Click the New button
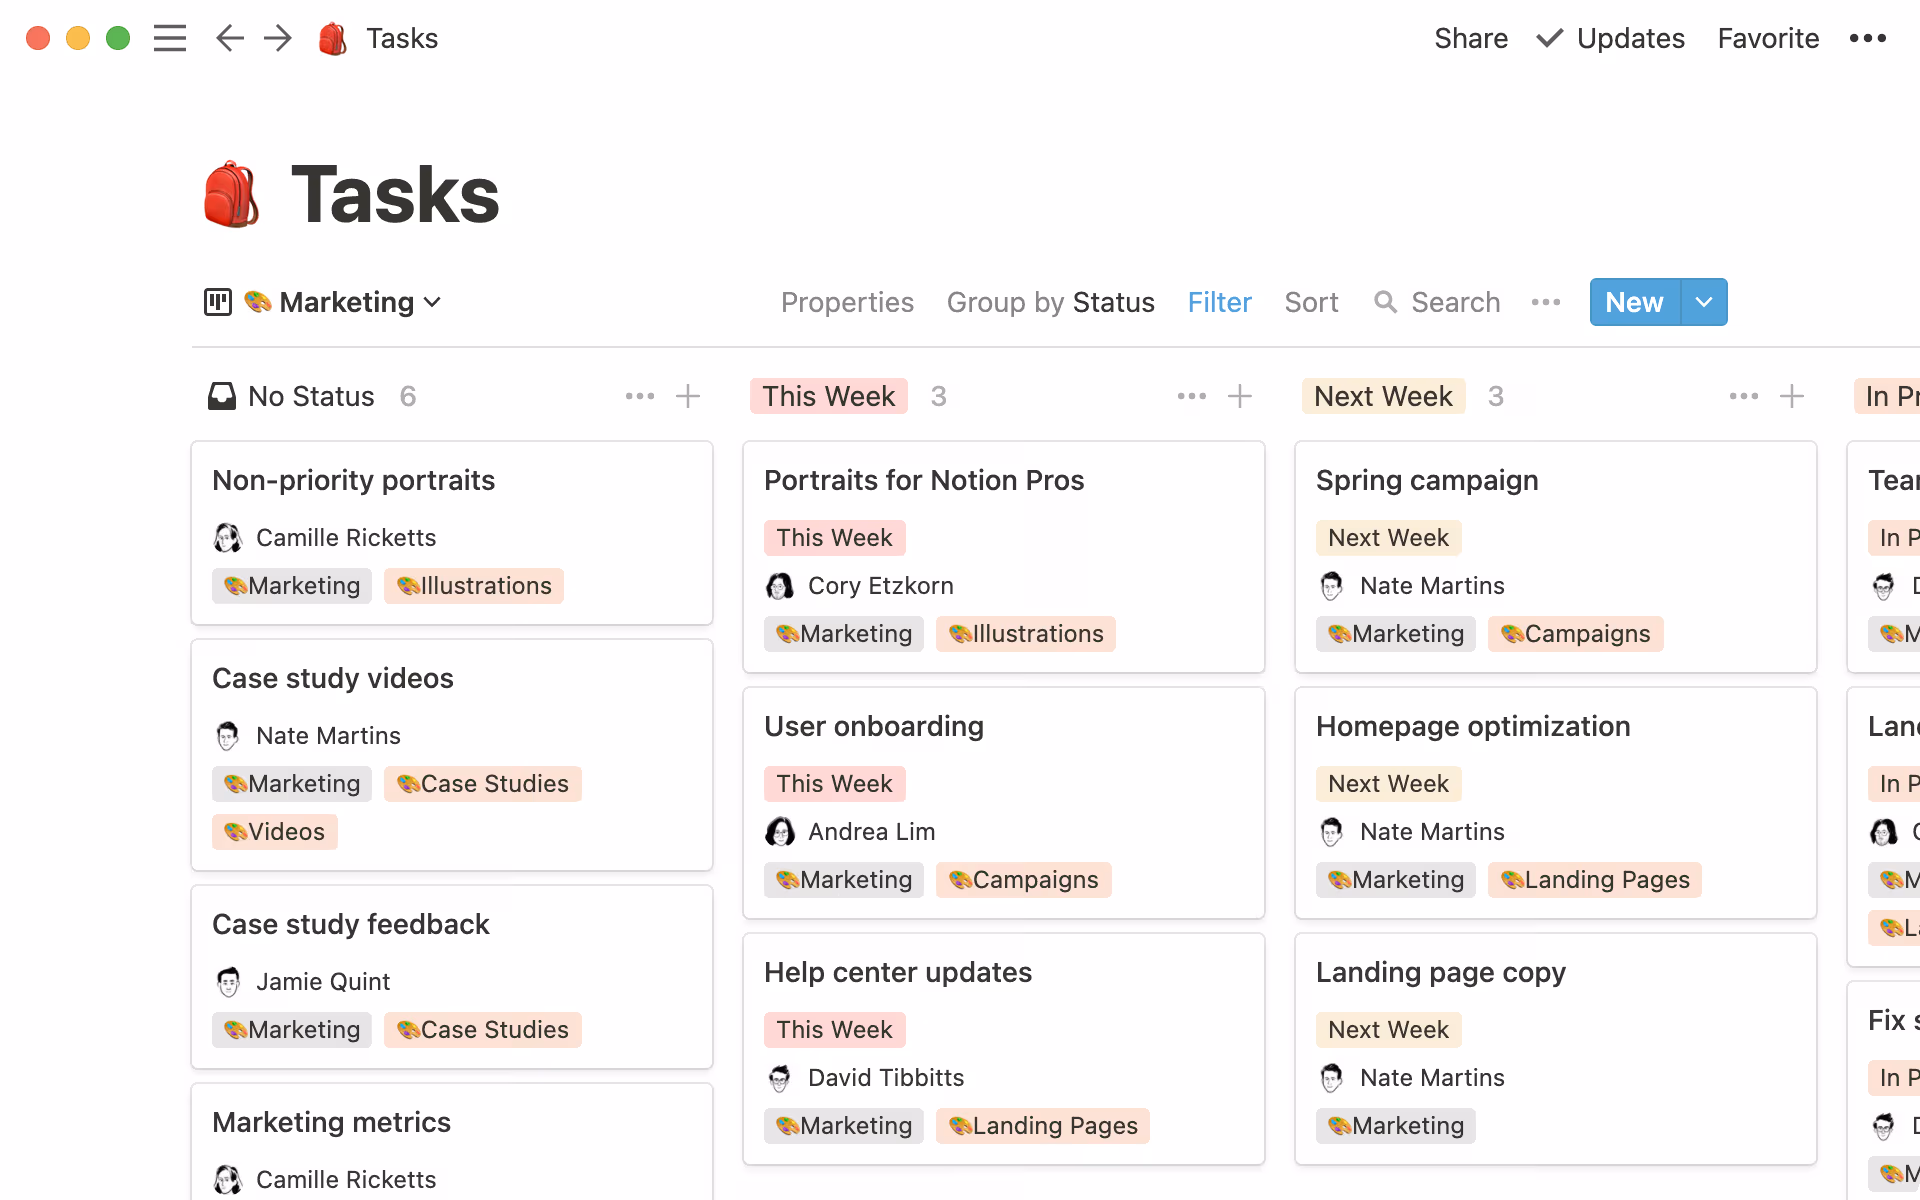The height and width of the screenshot is (1200, 1920). [1633, 302]
